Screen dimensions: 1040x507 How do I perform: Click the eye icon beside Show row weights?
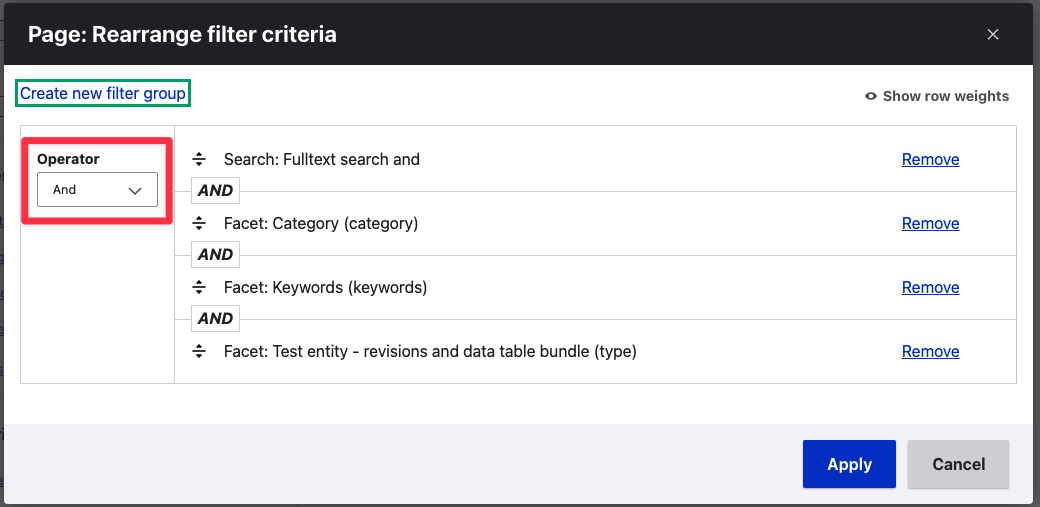pos(871,96)
